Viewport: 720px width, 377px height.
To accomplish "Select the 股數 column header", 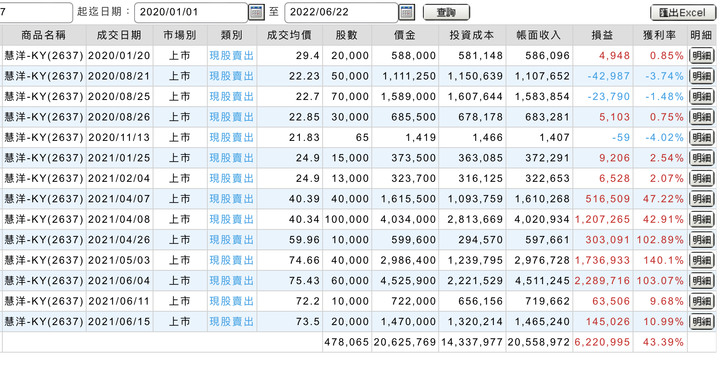I will coord(347,35).
